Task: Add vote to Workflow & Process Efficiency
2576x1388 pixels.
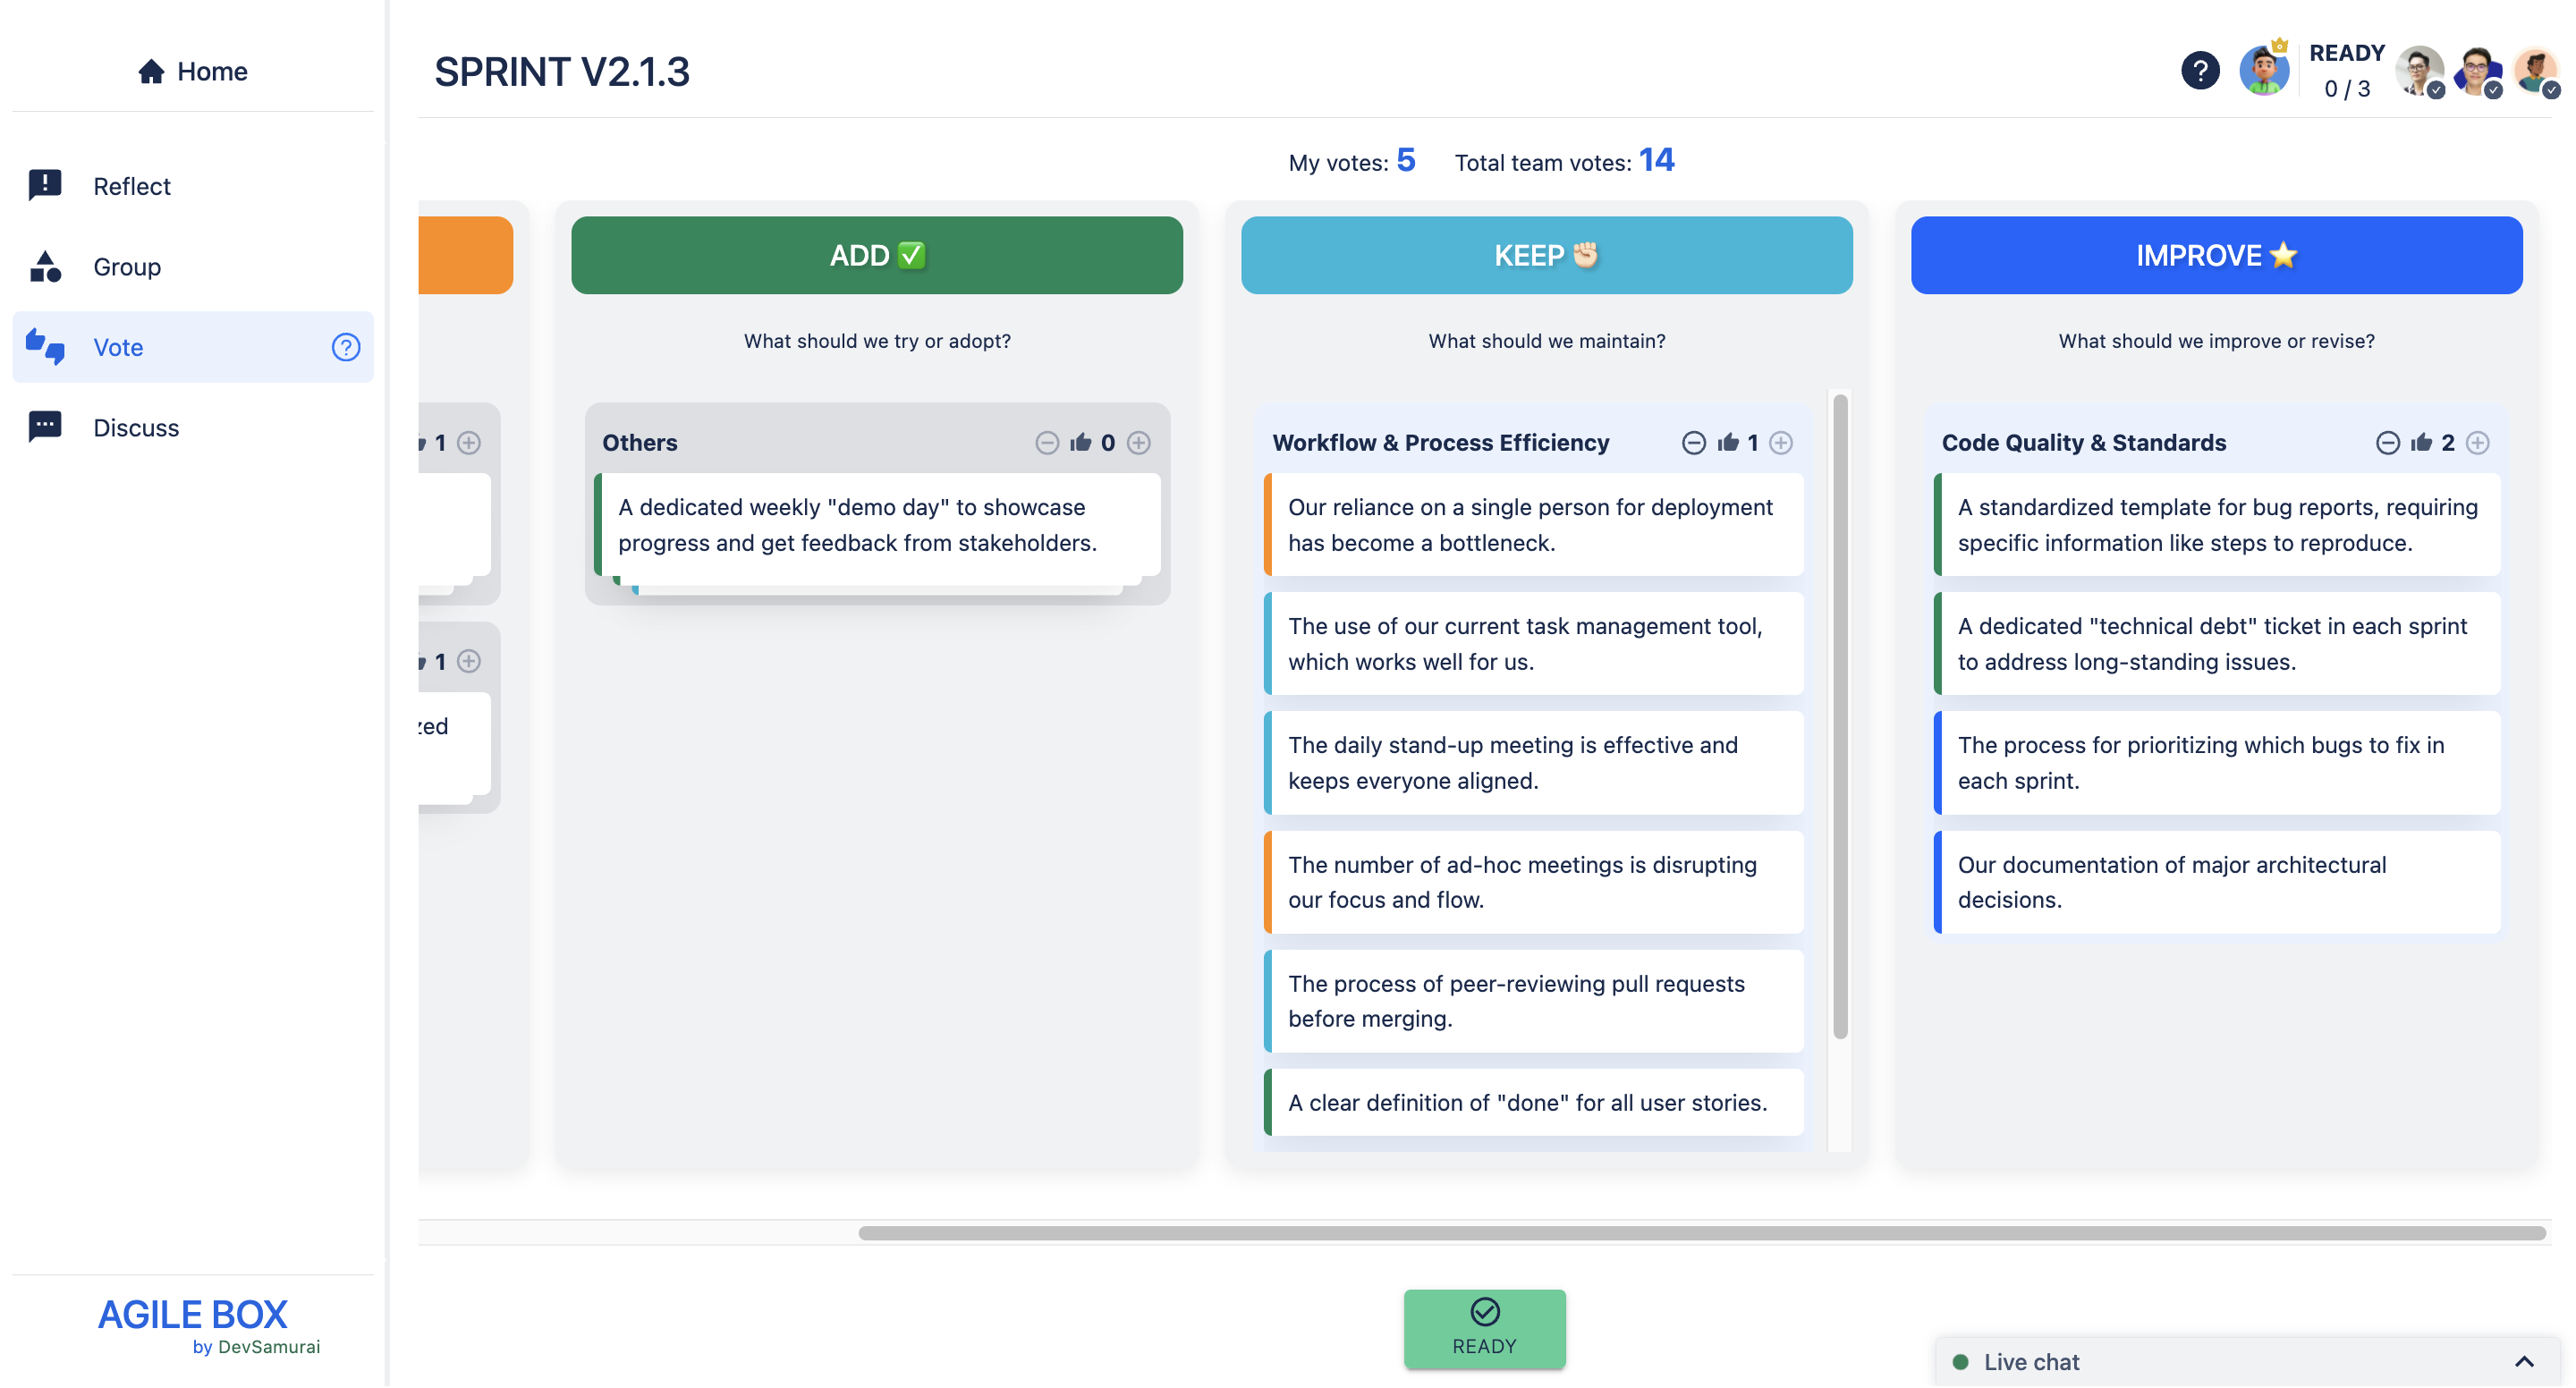Action: 1780,443
